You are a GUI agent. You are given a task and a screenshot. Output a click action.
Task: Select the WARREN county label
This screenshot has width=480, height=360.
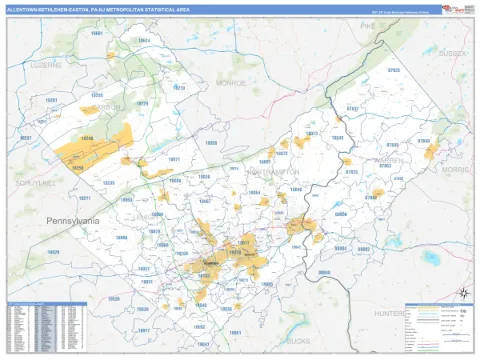point(388,160)
